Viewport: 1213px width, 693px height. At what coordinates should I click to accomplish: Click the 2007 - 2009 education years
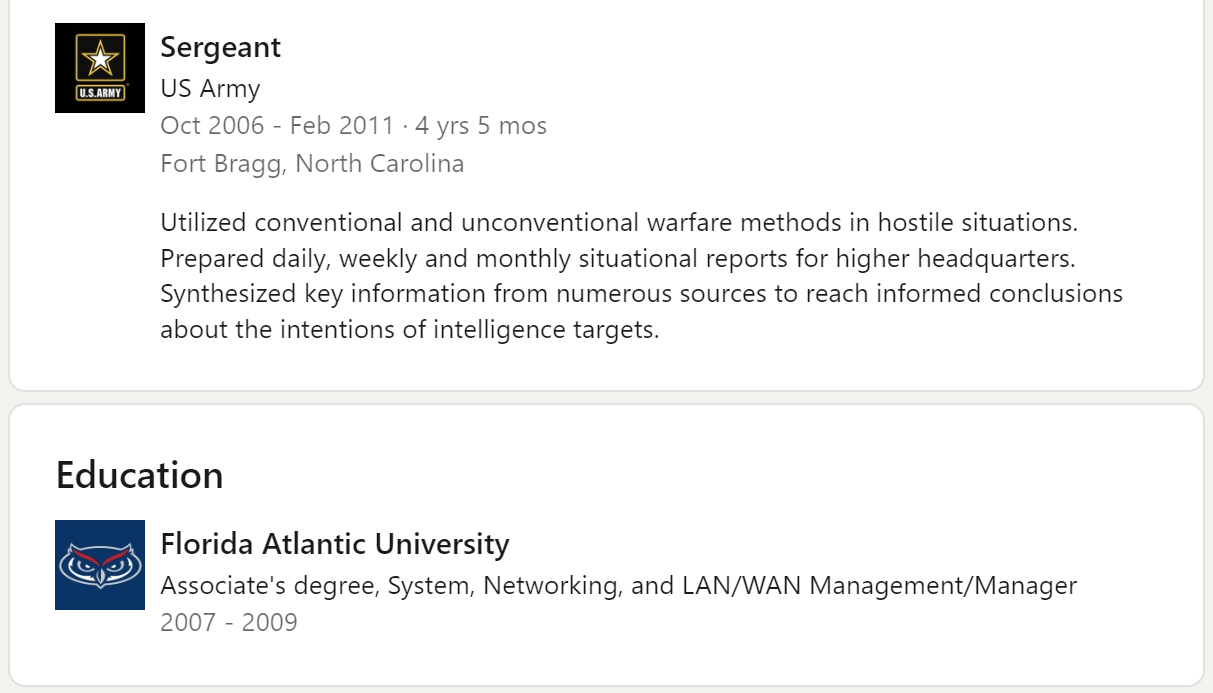point(228,622)
